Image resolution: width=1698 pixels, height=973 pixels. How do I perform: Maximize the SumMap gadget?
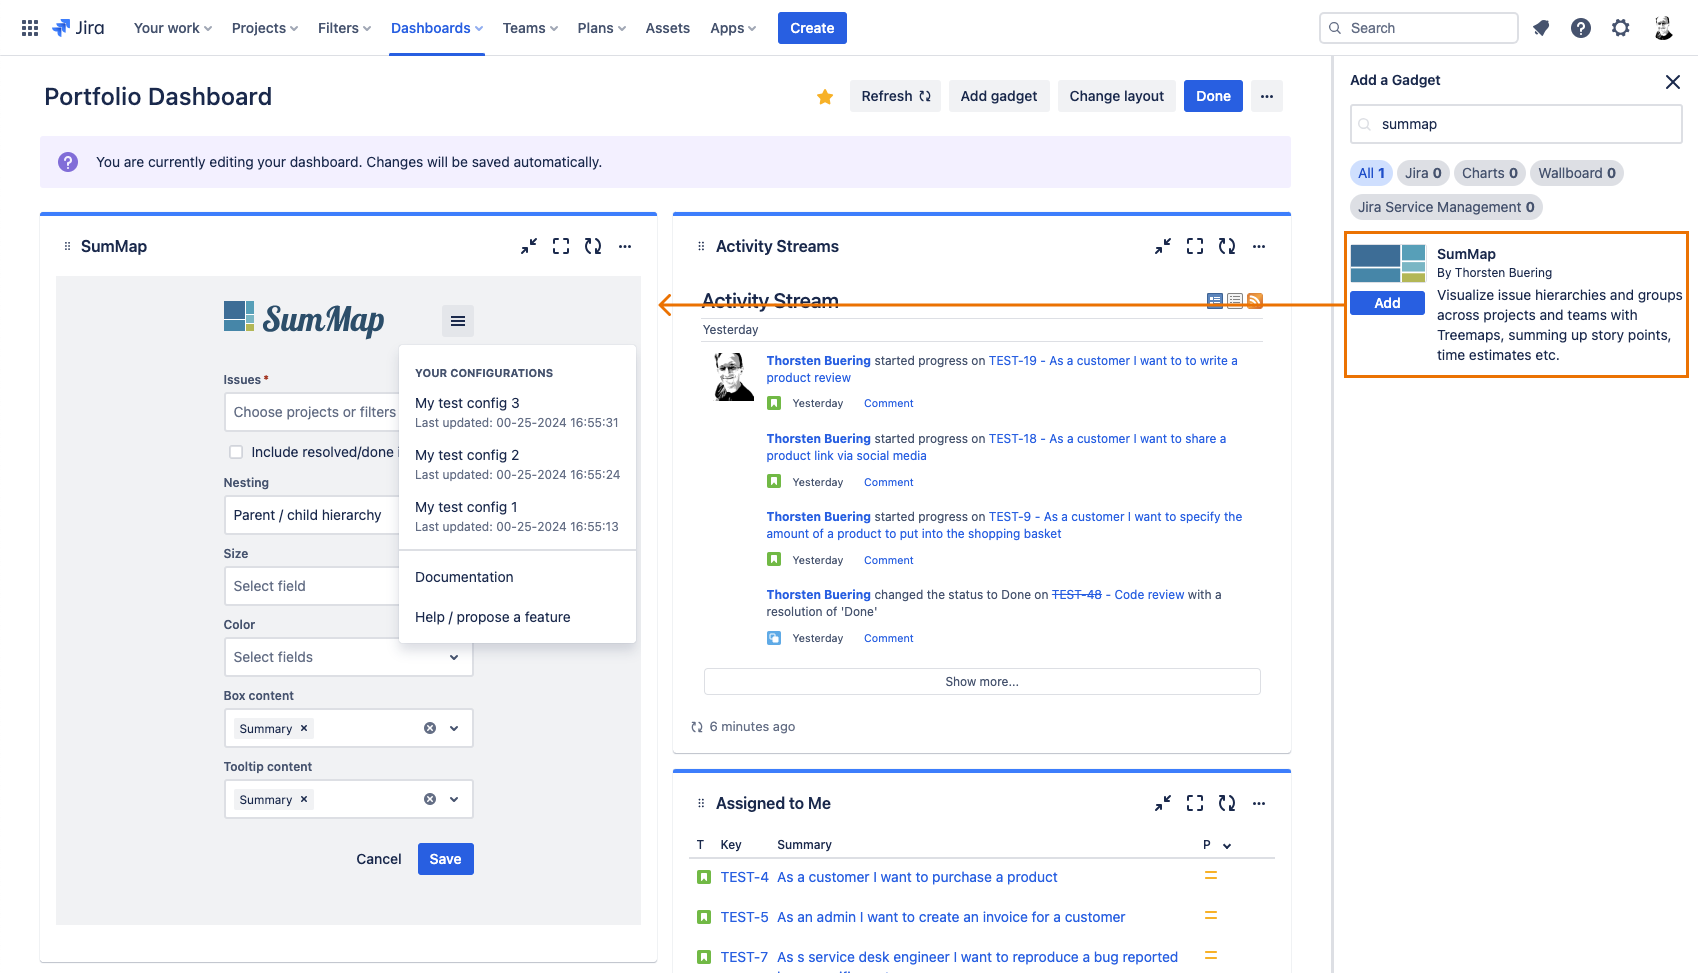pyautogui.click(x=561, y=246)
